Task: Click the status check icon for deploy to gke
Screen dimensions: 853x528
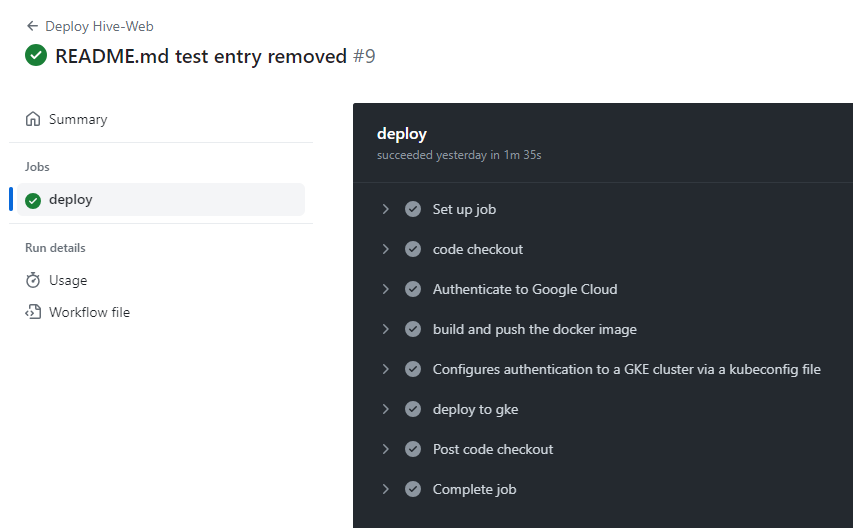Action: [x=413, y=409]
